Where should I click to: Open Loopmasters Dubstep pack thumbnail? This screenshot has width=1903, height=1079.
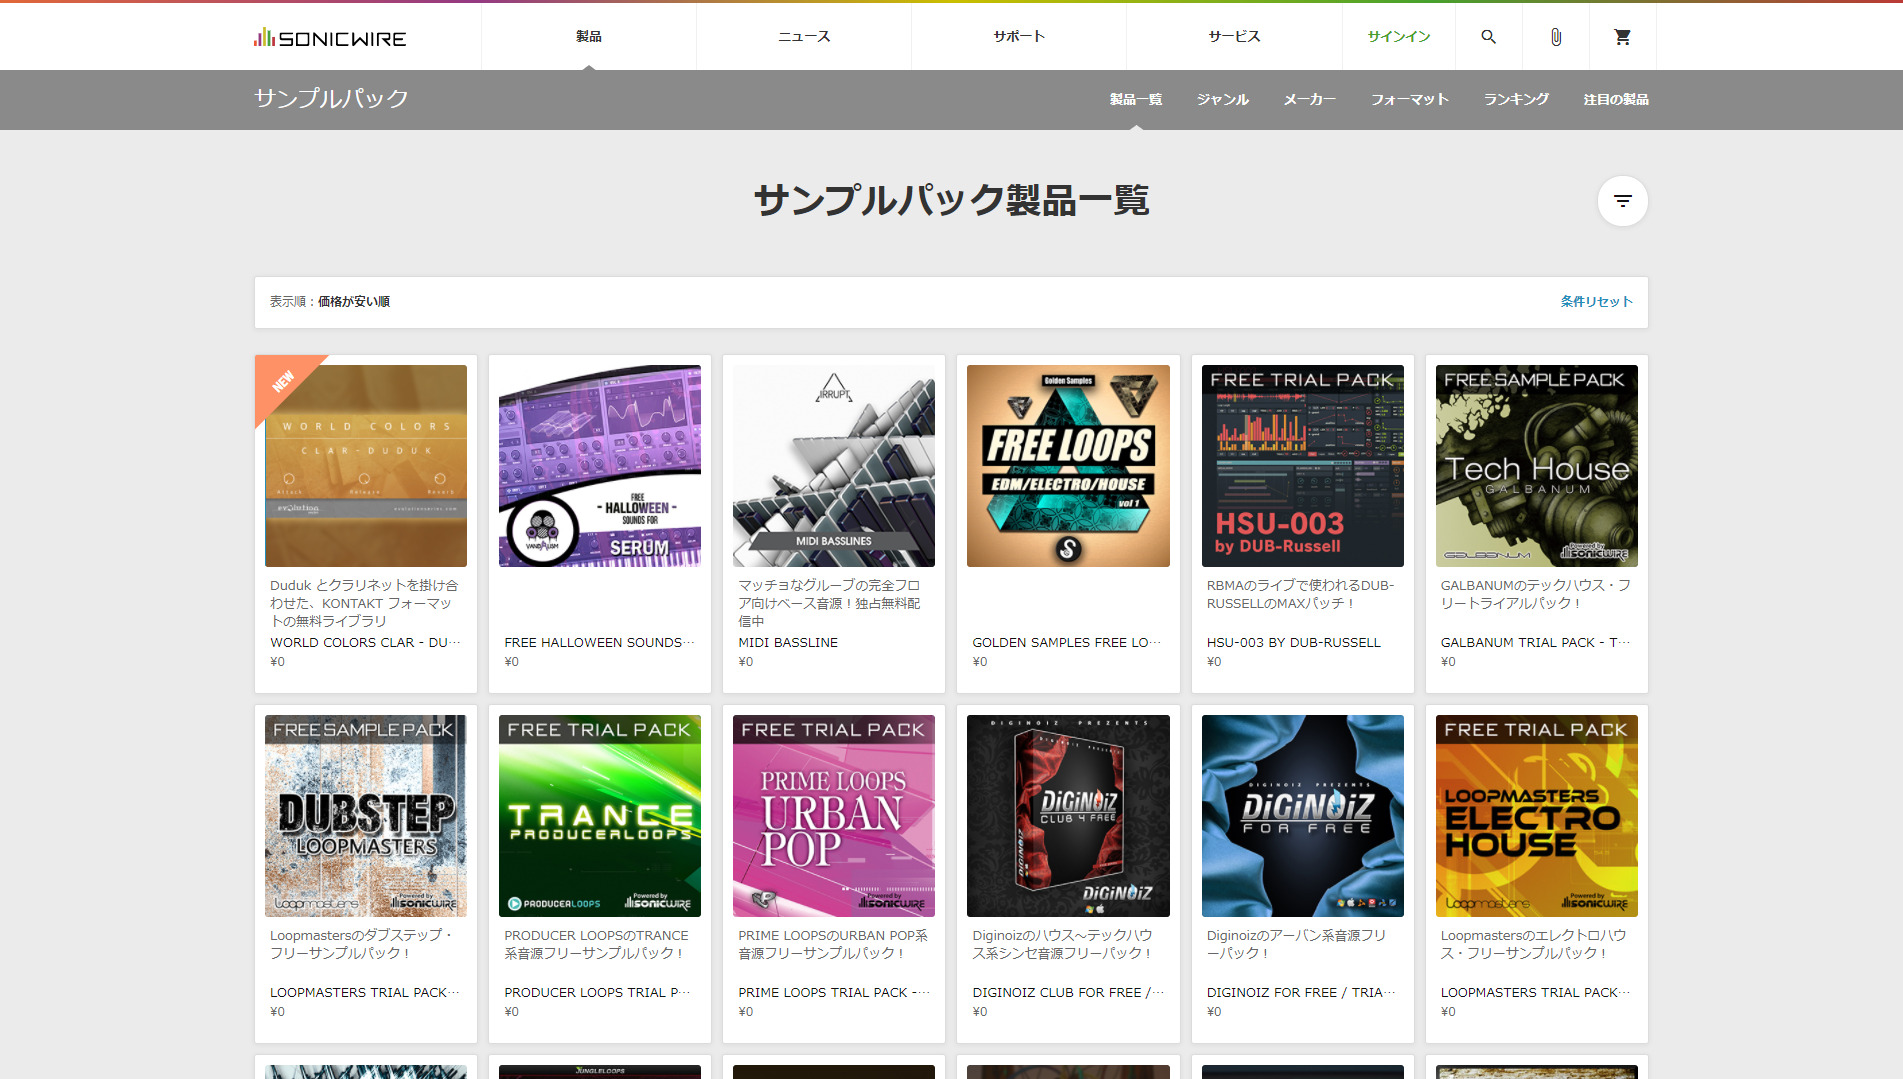pyautogui.click(x=366, y=816)
